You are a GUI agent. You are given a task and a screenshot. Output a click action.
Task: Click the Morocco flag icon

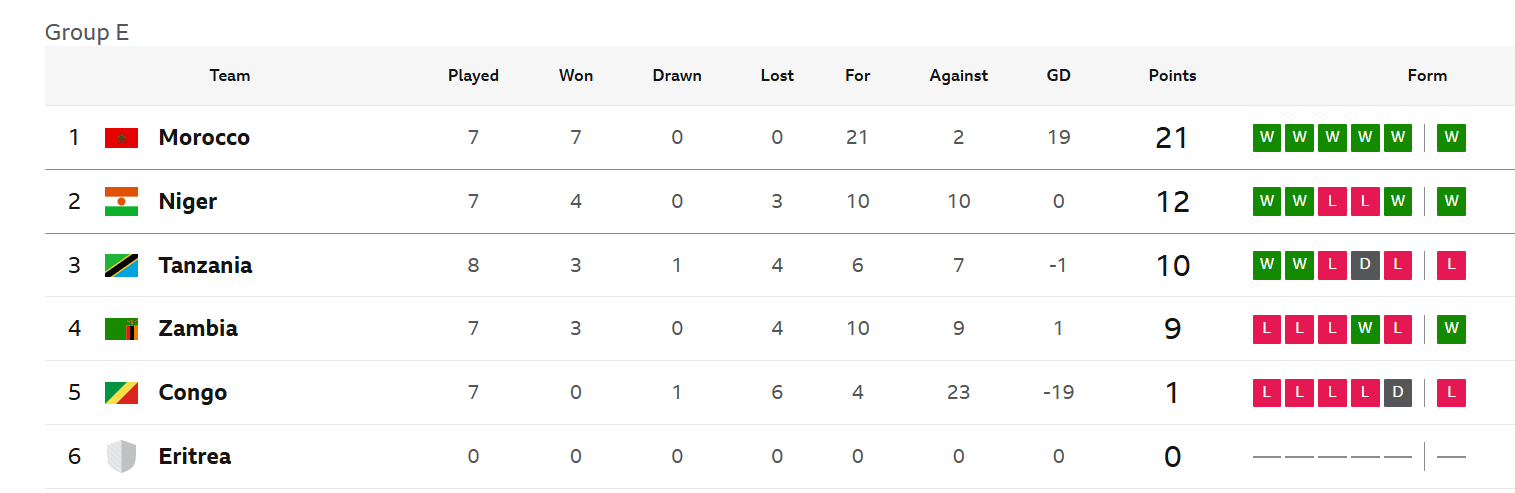[121, 138]
